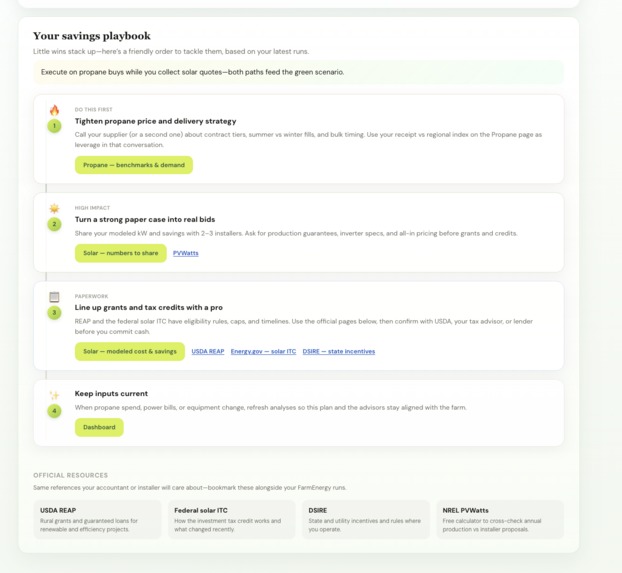Select step number 4 badge
The width and height of the screenshot is (622, 573).
pyautogui.click(x=54, y=411)
